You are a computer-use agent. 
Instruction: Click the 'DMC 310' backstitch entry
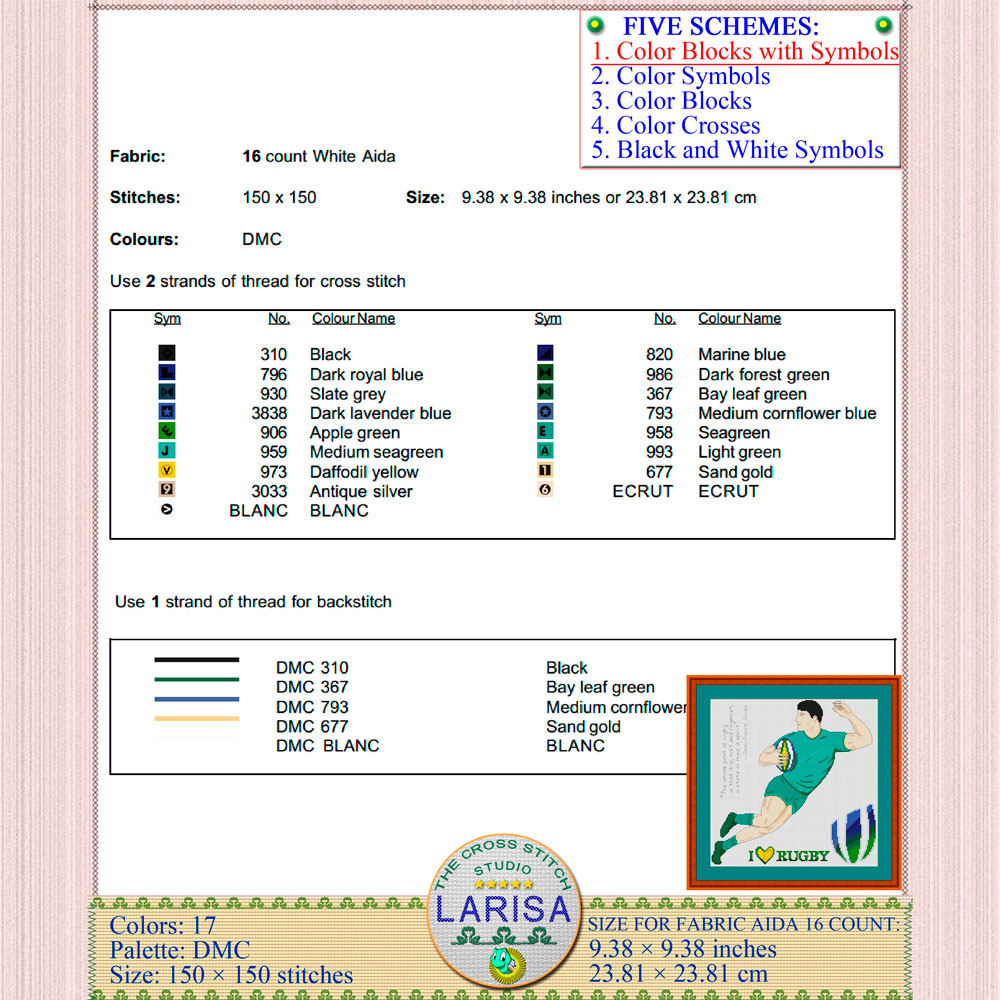point(312,668)
